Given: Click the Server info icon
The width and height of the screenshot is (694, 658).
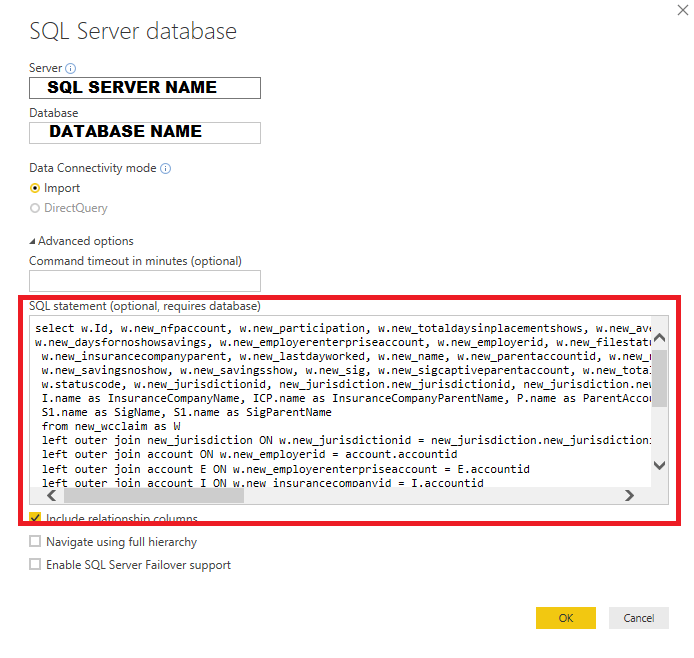Looking at the screenshot, I should pos(70,68).
